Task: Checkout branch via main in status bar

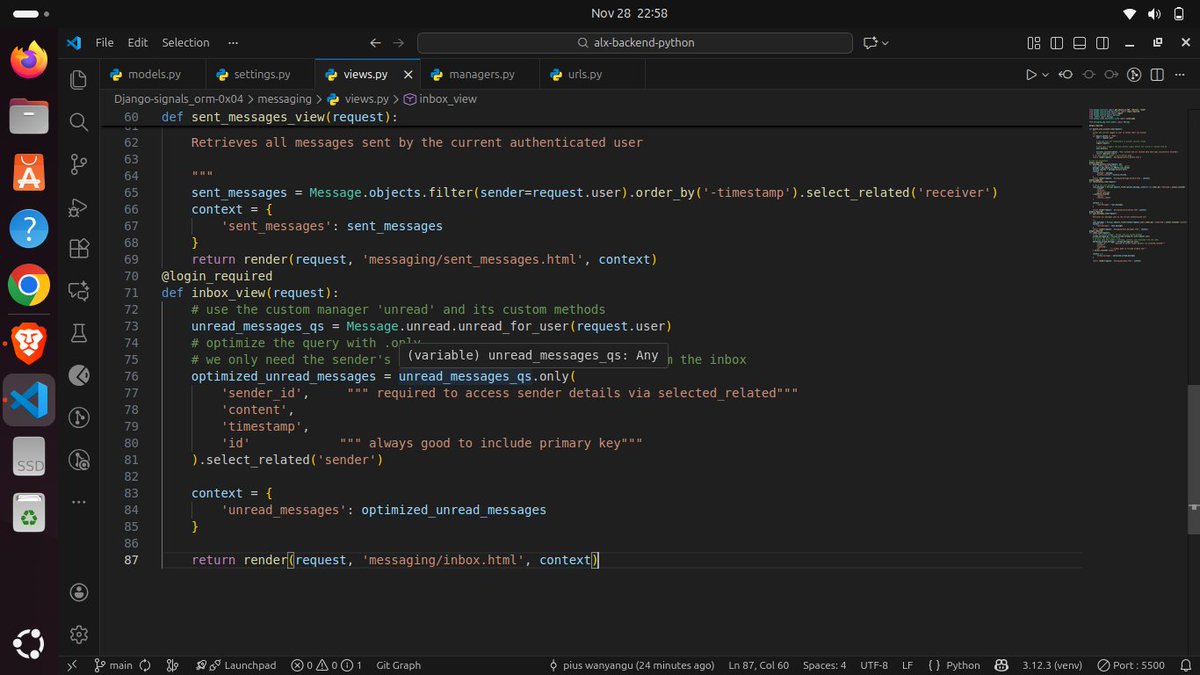Action: point(113,665)
